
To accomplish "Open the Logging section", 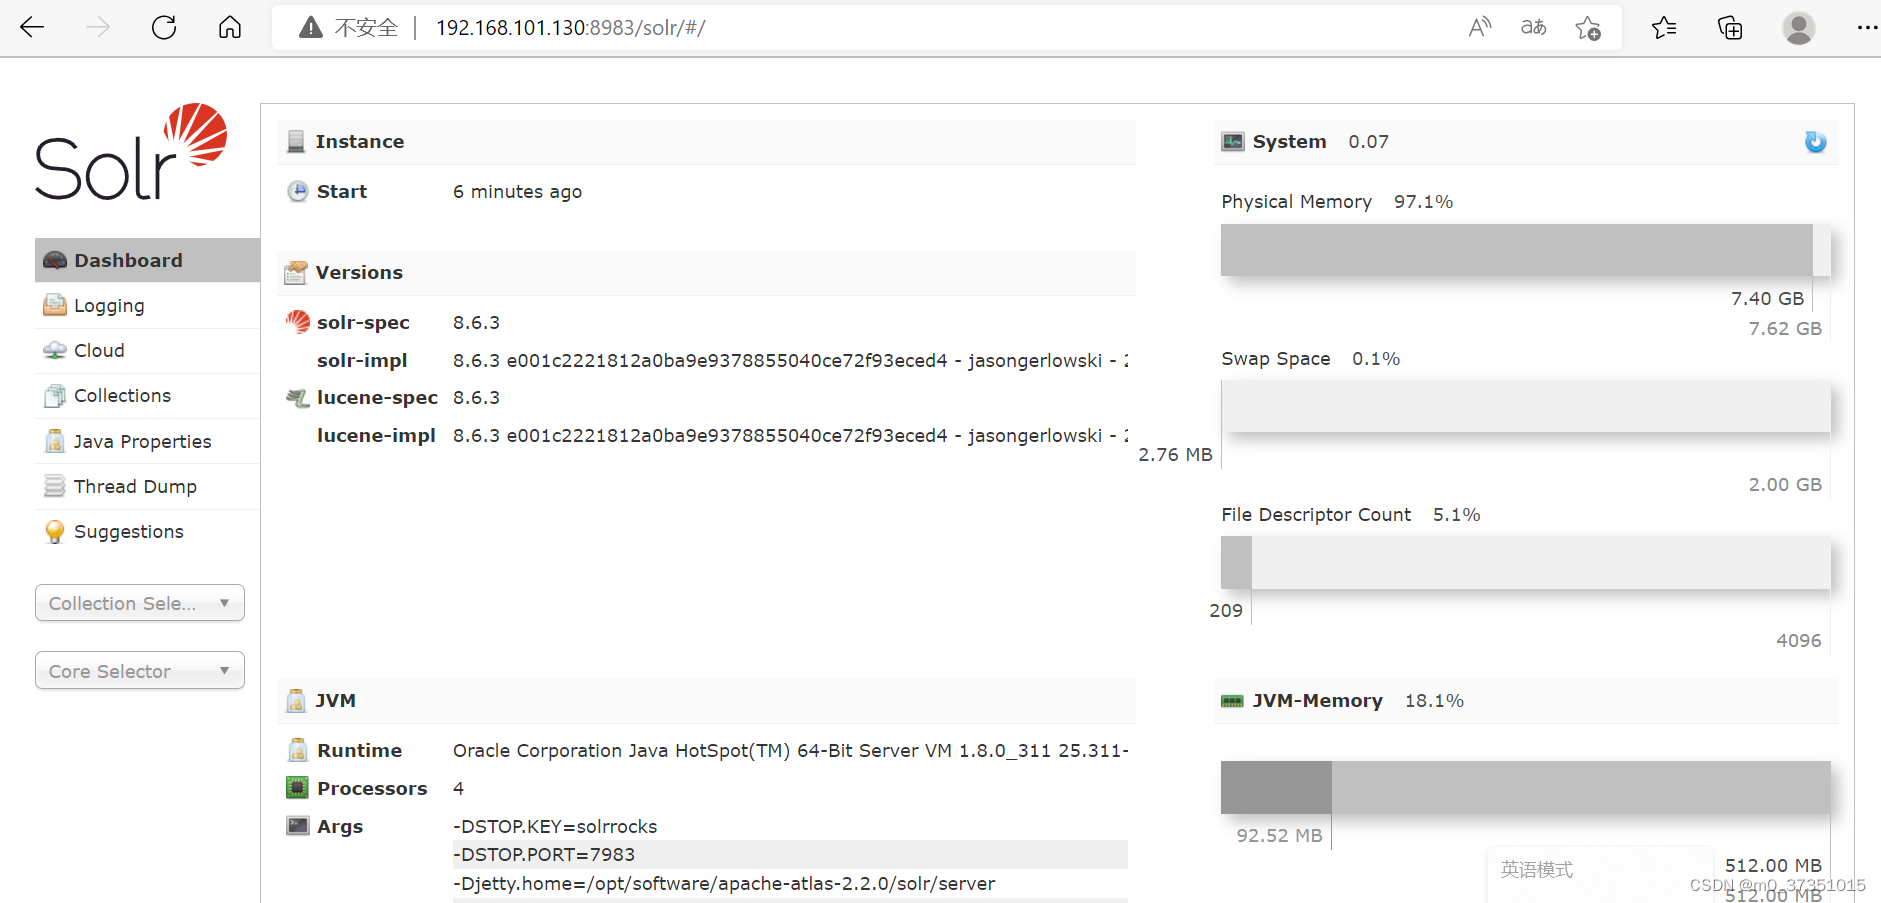I will 108,305.
